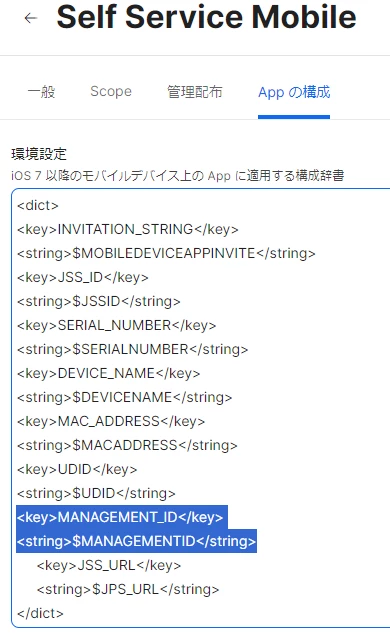This screenshot has width=390, height=636.
Task: Click the JSS_ID key line
Action: point(83,277)
